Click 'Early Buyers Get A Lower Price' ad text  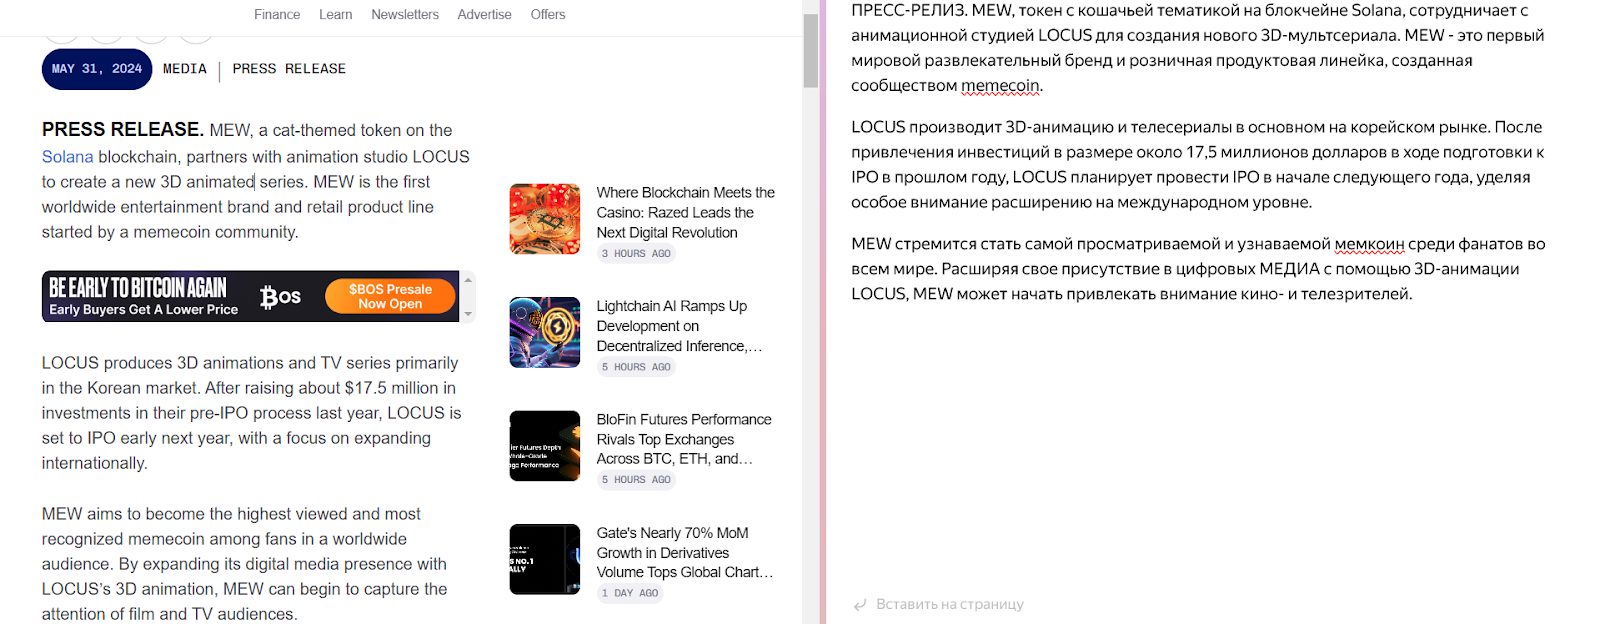[x=144, y=310]
